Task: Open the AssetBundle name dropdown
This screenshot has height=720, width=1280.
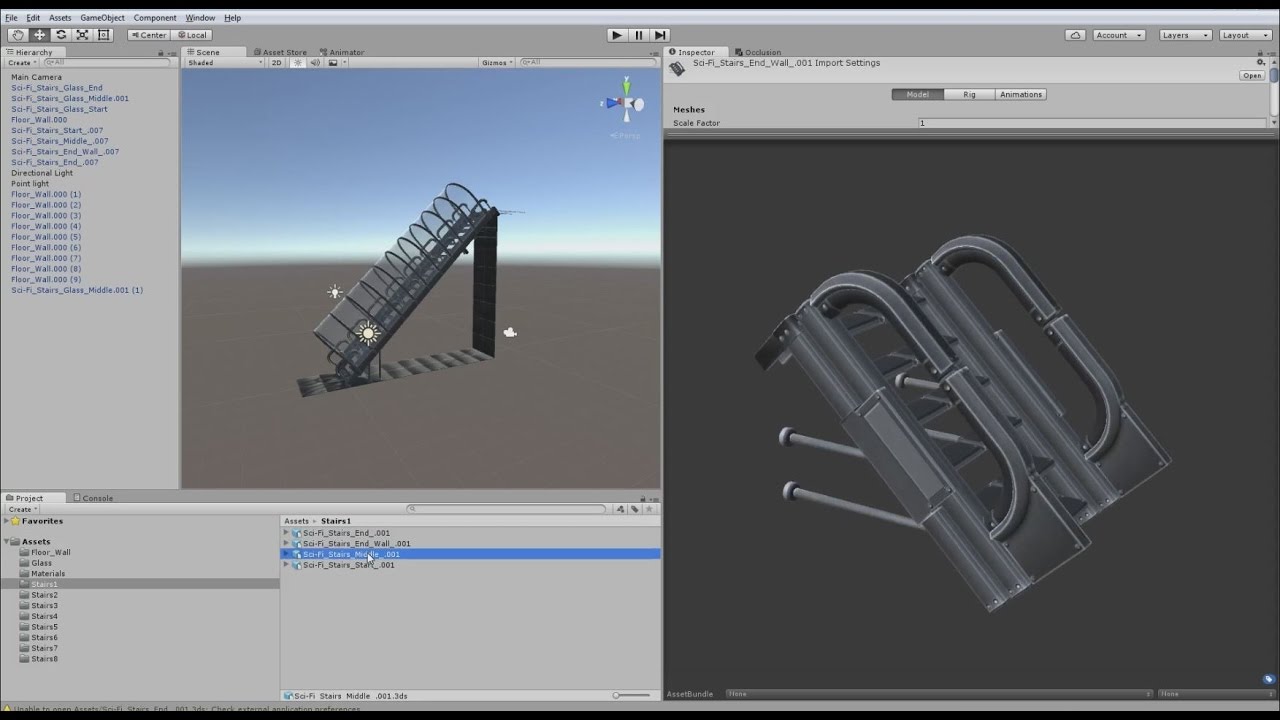Action: click(x=938, y=694)
